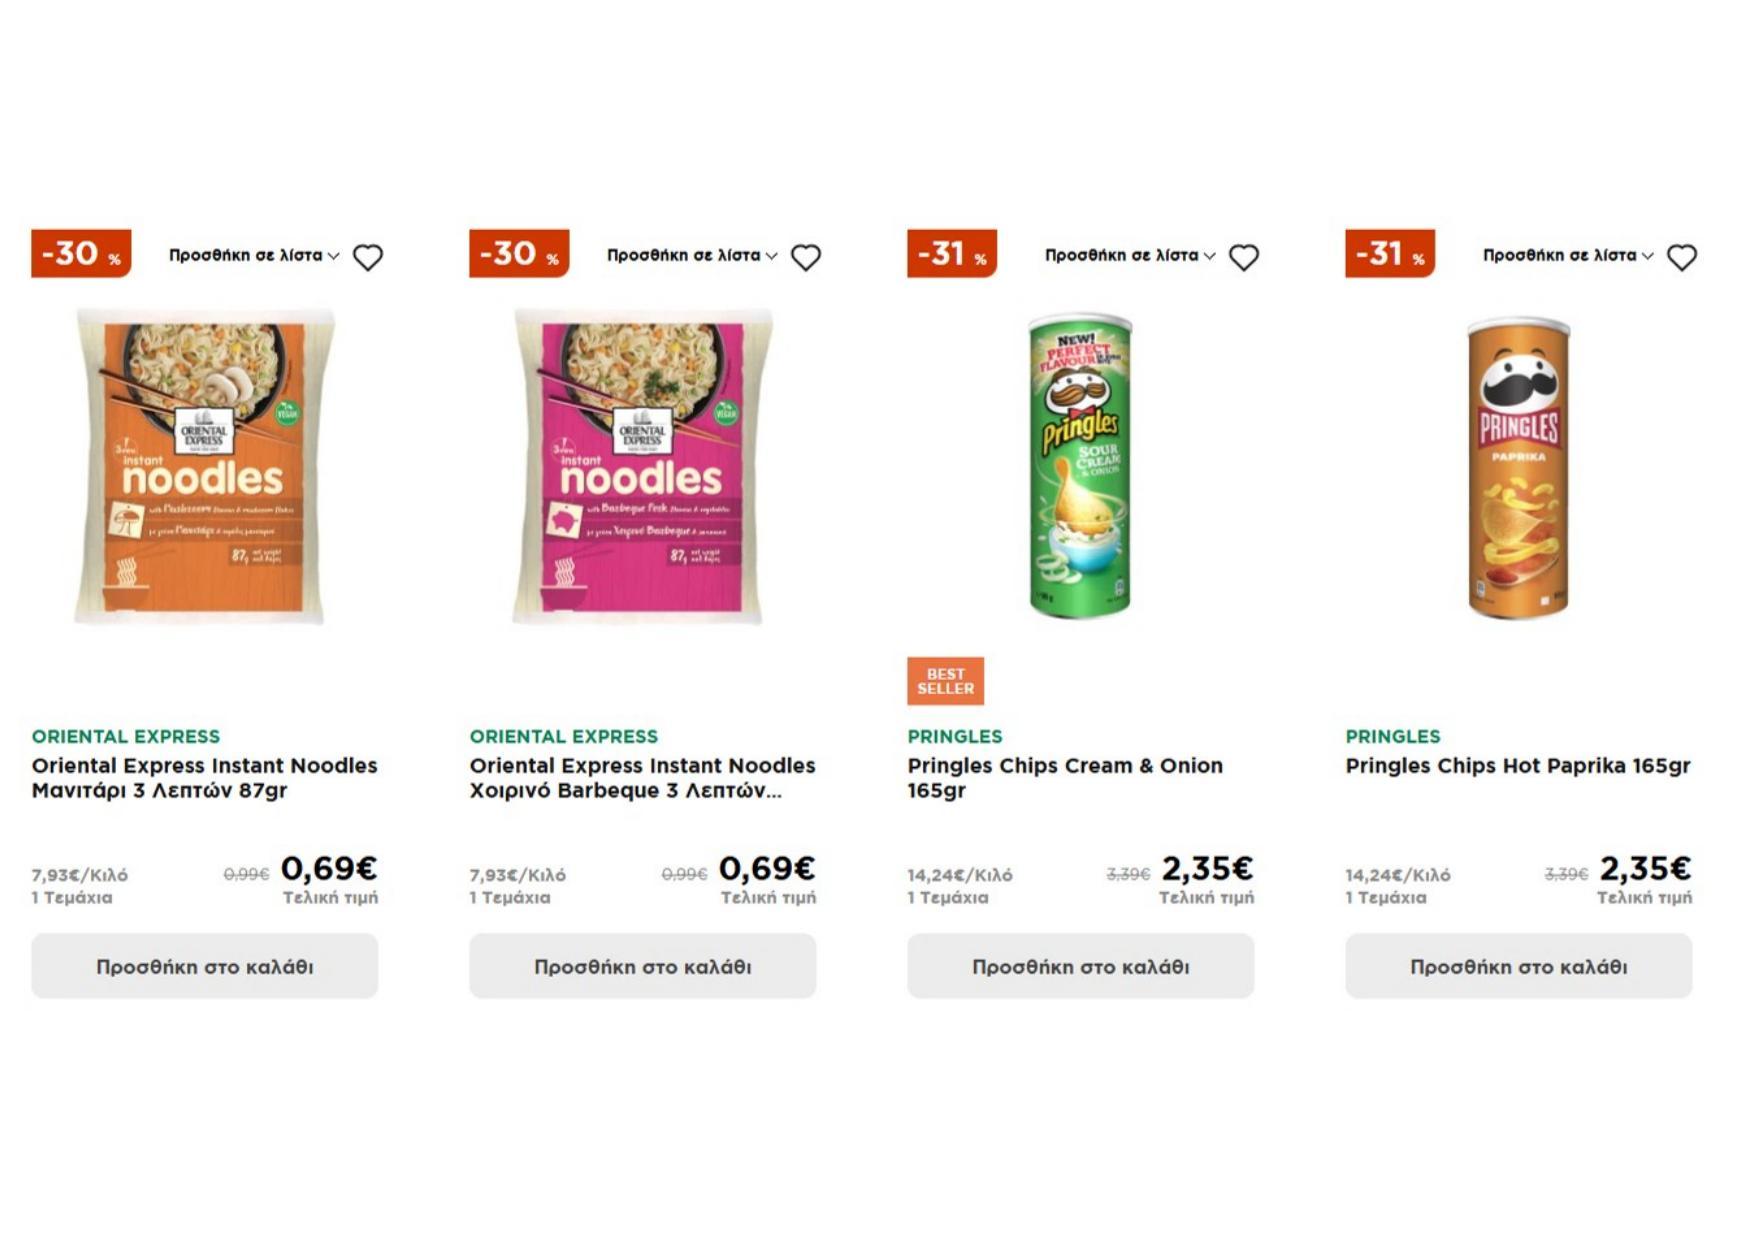Open add-to-list dropdown for Pringles Hot Paprika
1754x1240 pixels.
click(x=1568, y=256)
